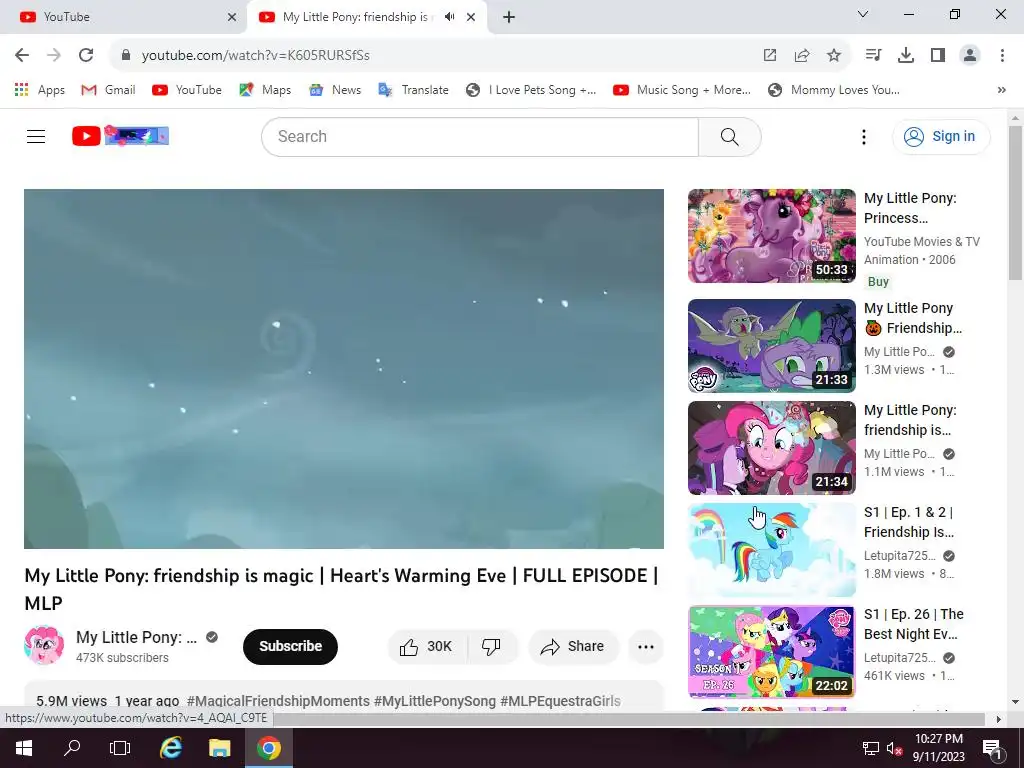
Task: Show more bookmarks with double chevron
Action: [1001, 90]
